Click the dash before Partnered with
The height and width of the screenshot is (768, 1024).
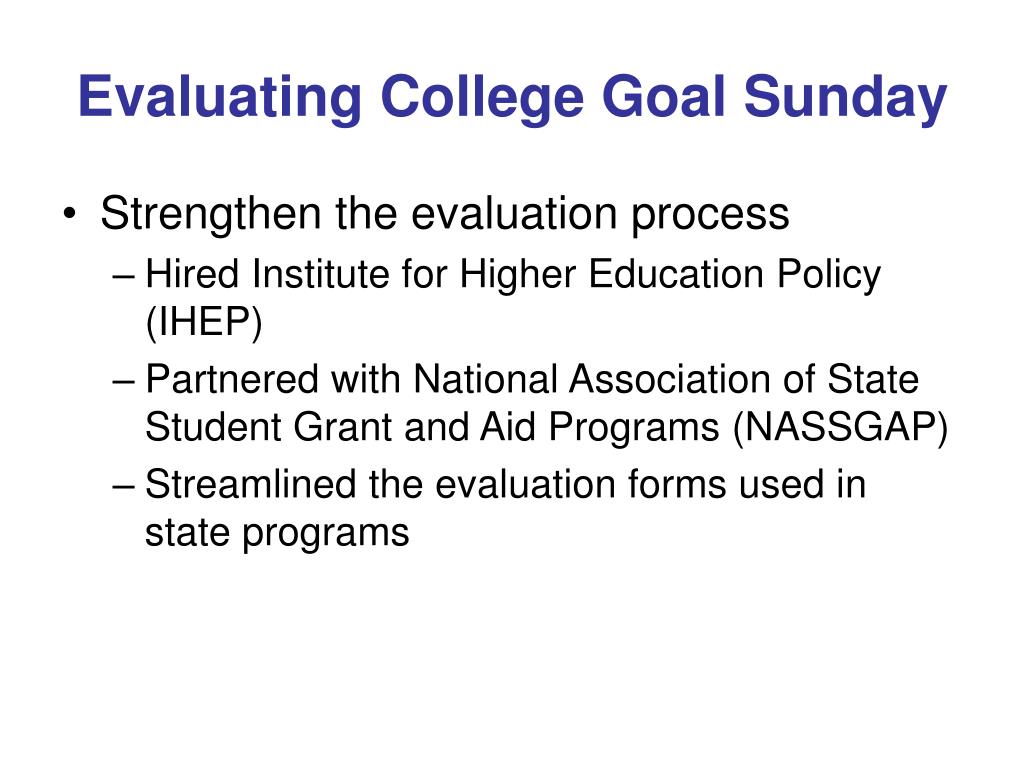coord(124,383)
